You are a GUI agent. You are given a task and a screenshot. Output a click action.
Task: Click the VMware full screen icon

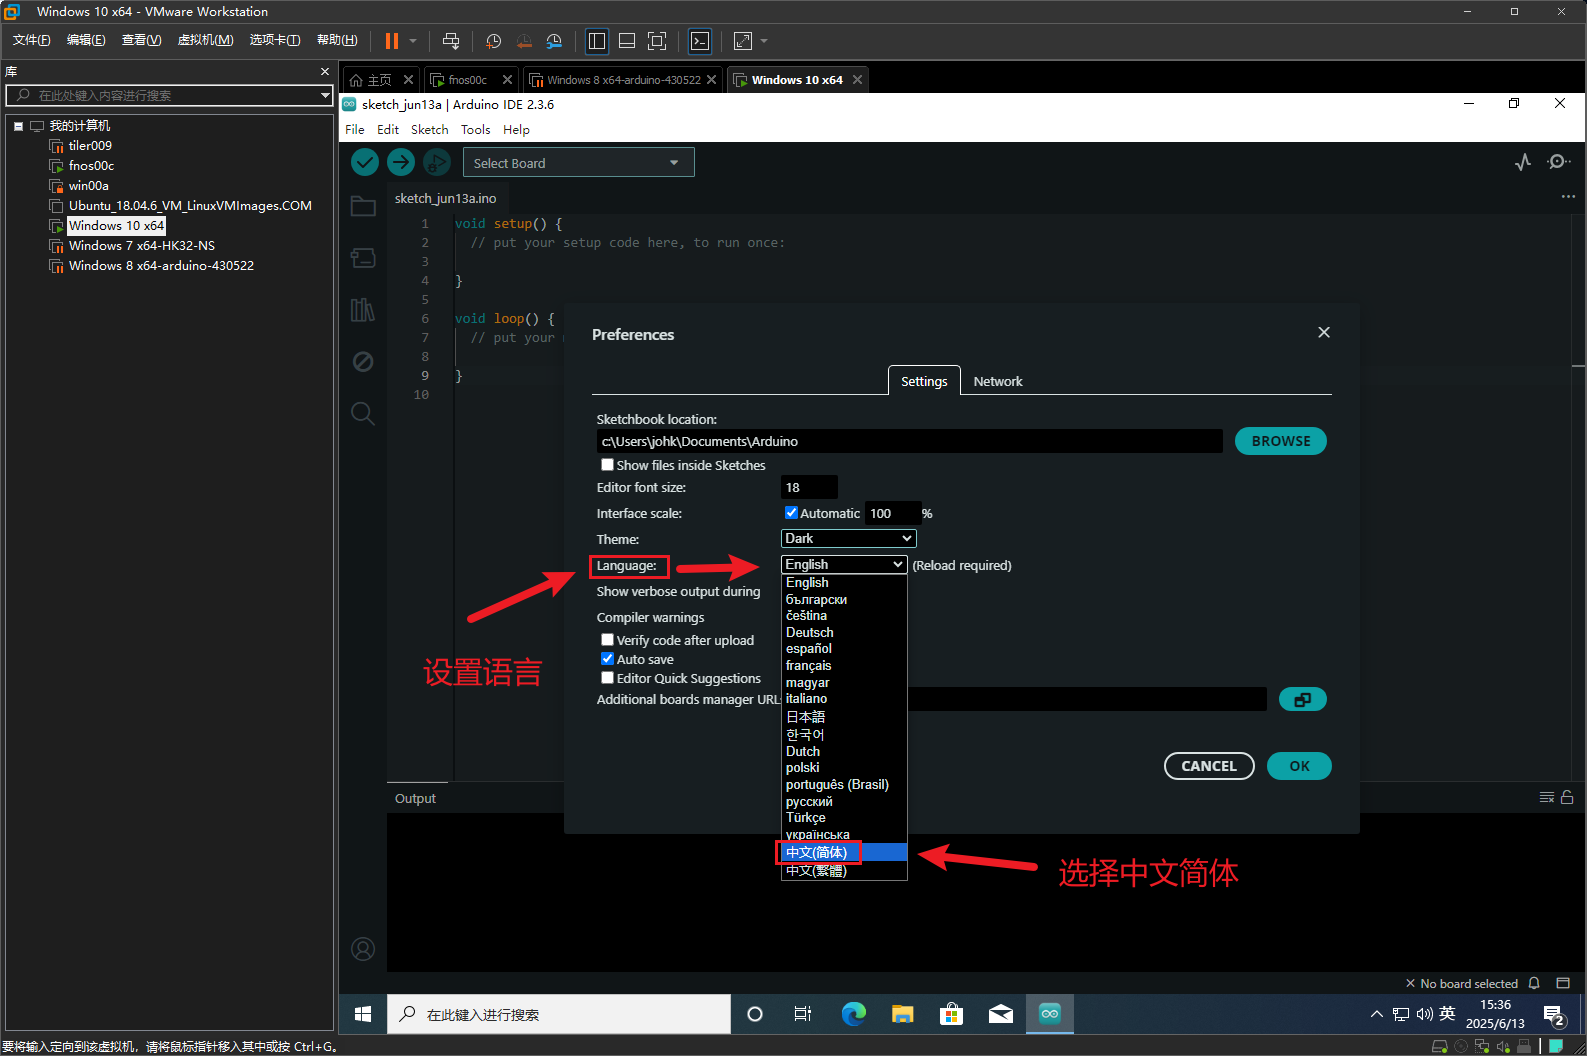click(657, 41)
